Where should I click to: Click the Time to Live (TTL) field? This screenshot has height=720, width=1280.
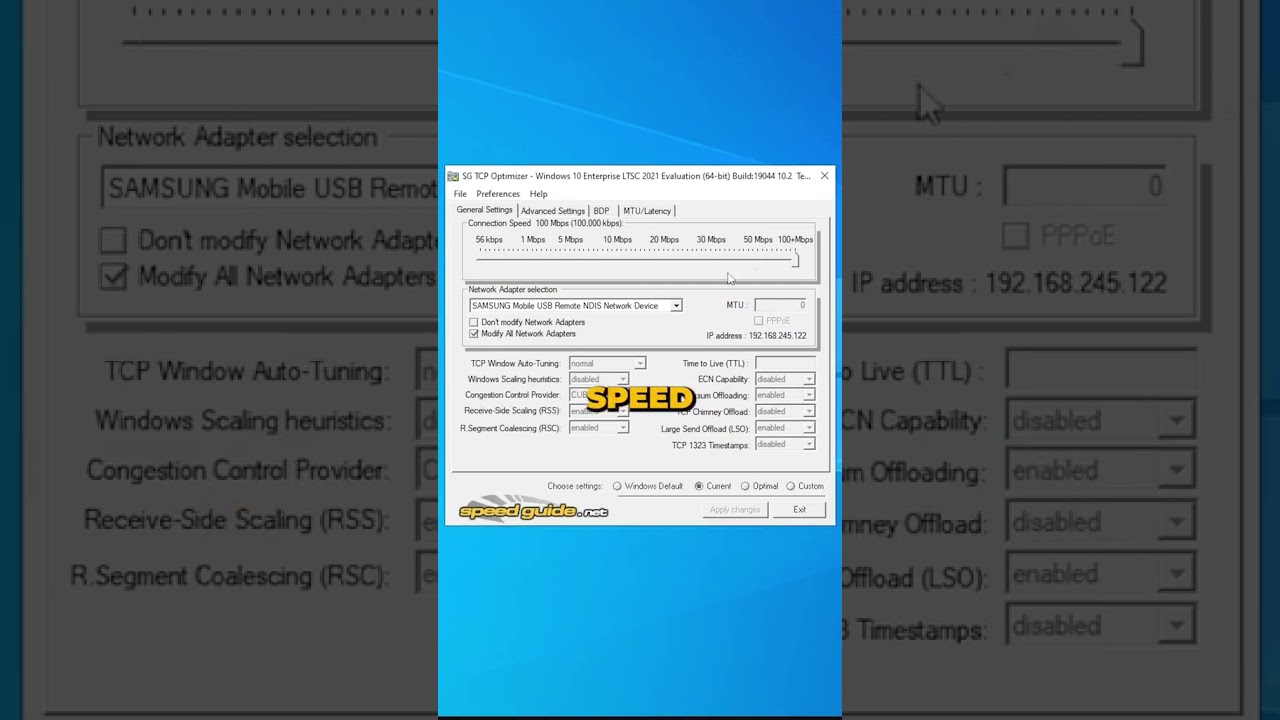(x=785, y=363)
